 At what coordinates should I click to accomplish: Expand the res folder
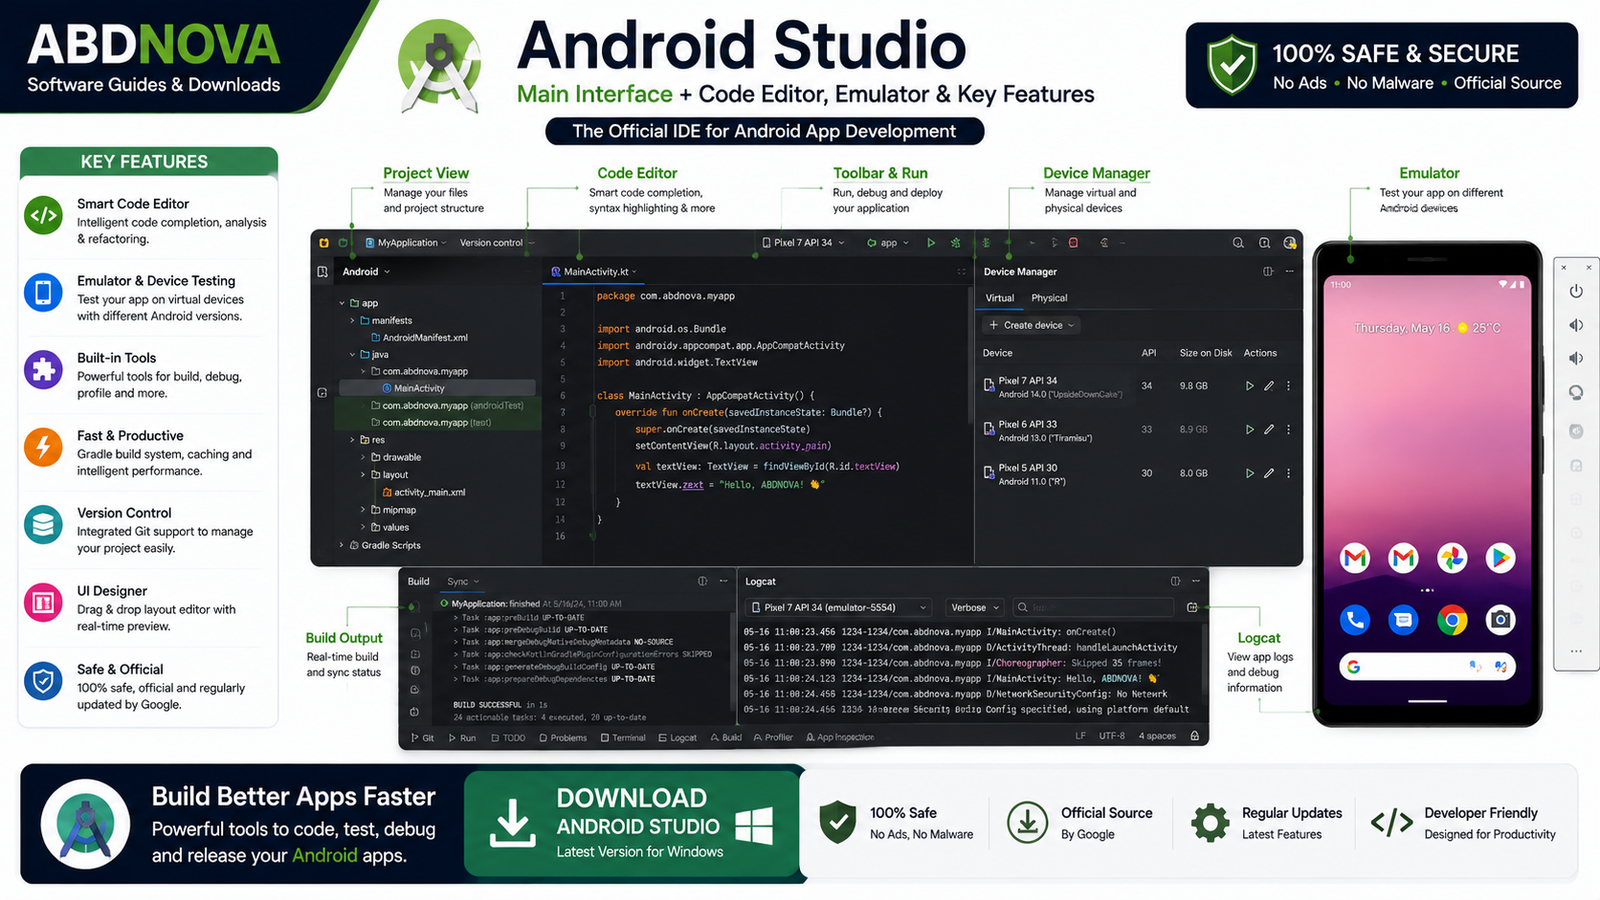(353, 440)
